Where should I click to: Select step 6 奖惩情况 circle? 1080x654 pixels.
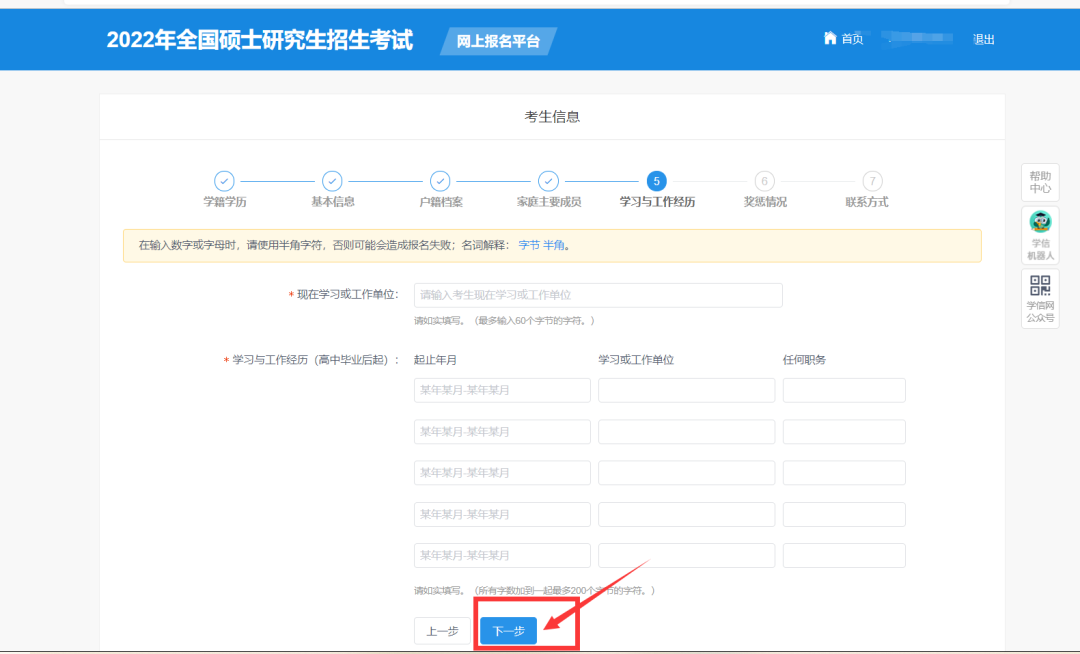tap(764, 181)
